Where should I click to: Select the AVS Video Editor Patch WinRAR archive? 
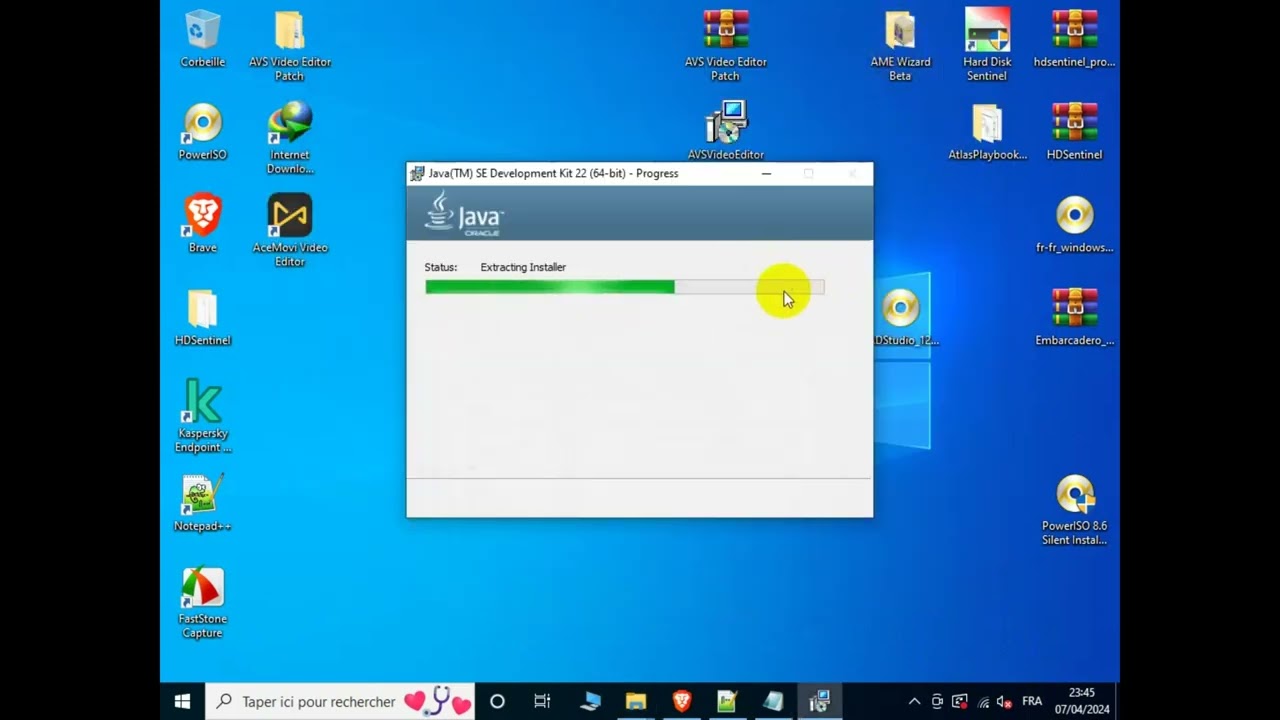tap(726, 46)
